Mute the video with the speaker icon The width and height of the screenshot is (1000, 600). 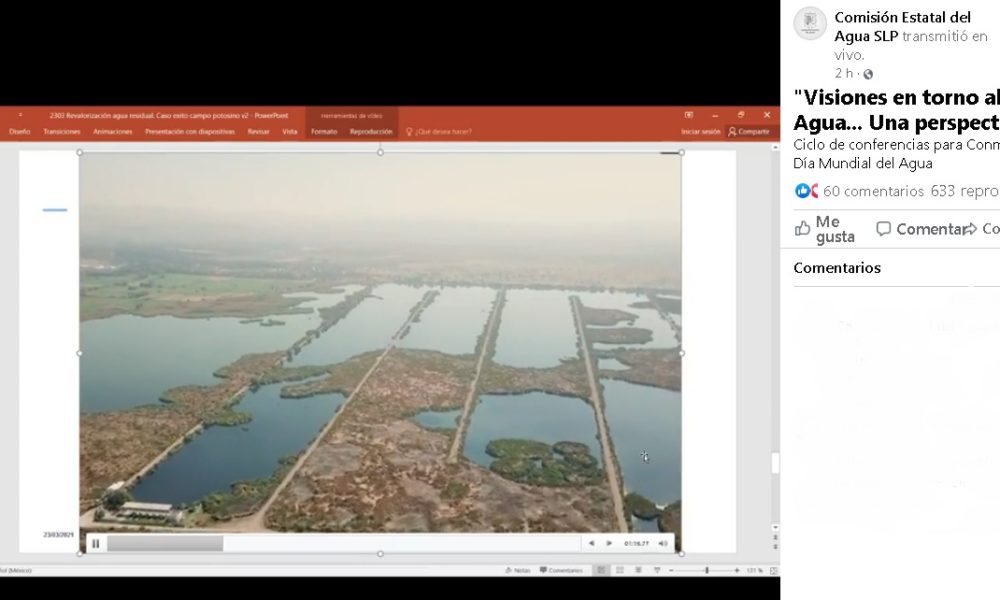coord(663,543)
